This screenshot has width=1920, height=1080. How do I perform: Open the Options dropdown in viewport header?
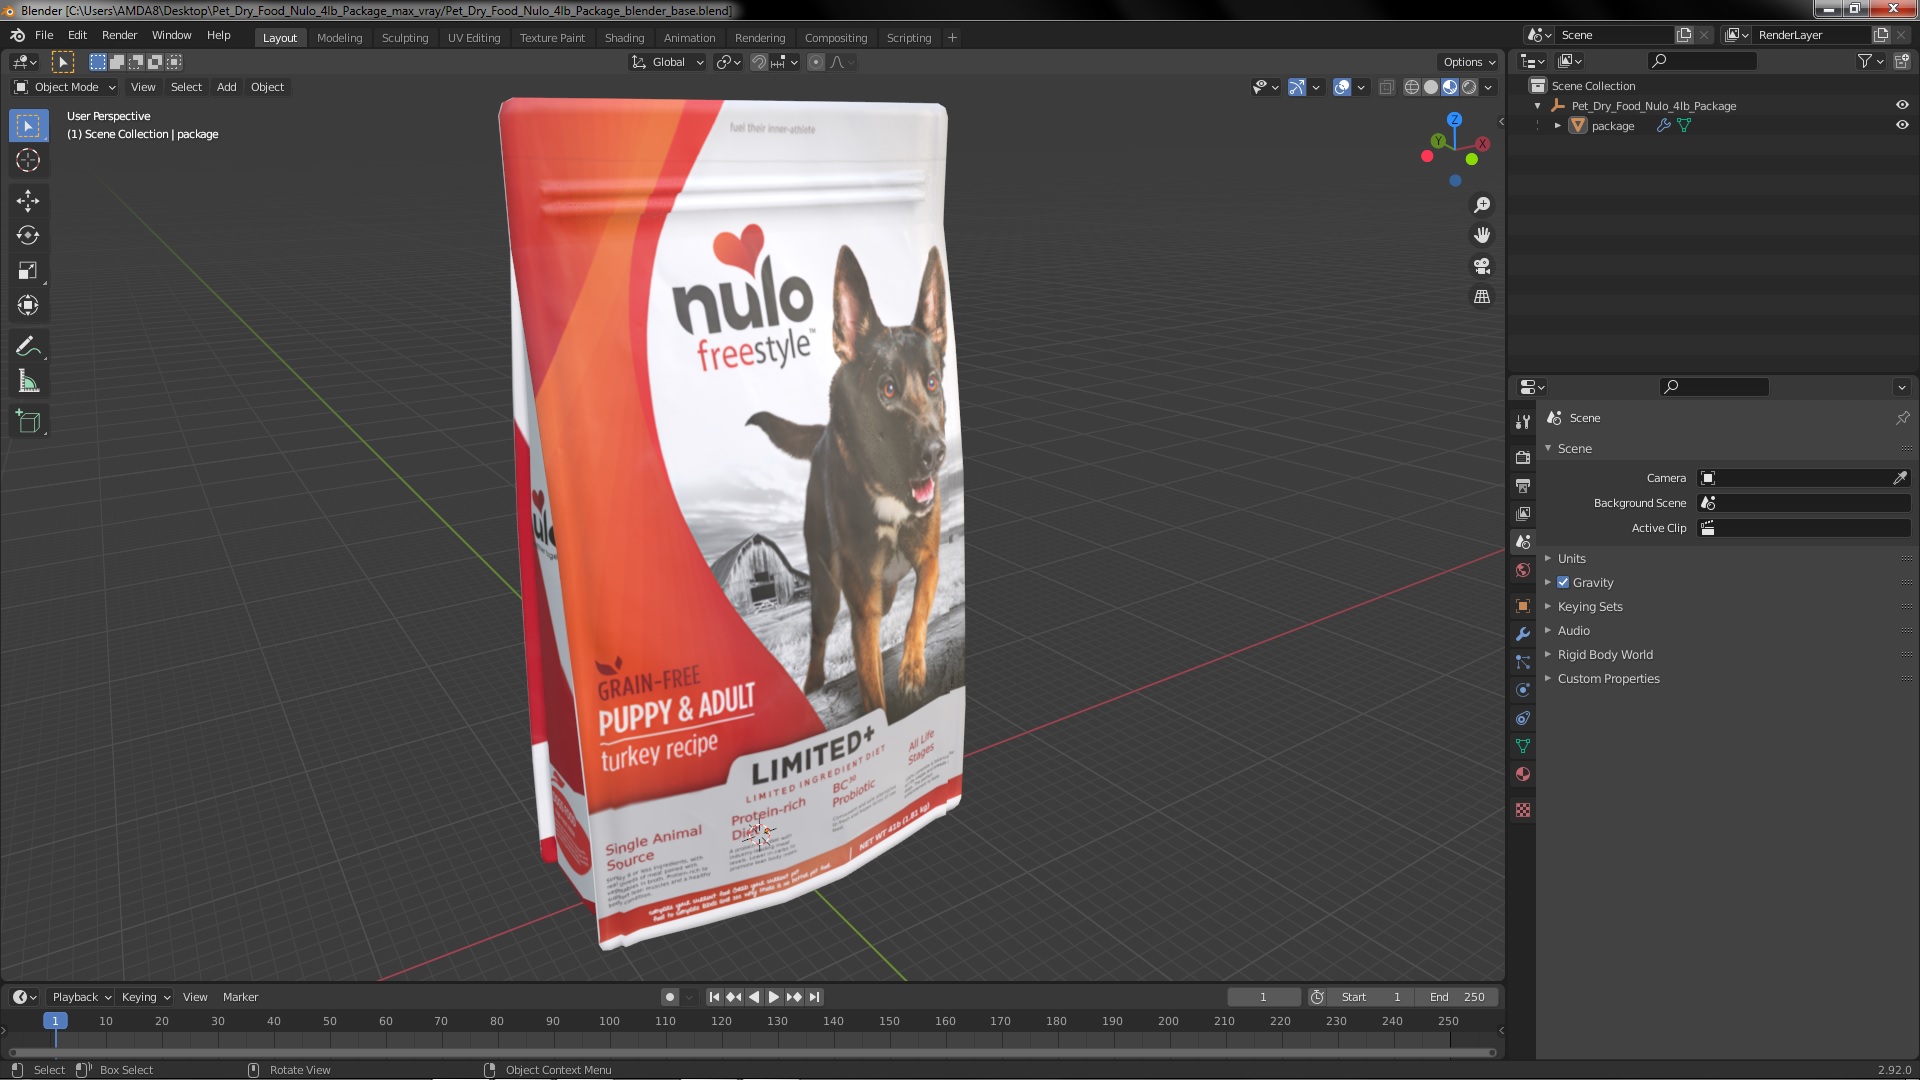(x=1468, y=62)
